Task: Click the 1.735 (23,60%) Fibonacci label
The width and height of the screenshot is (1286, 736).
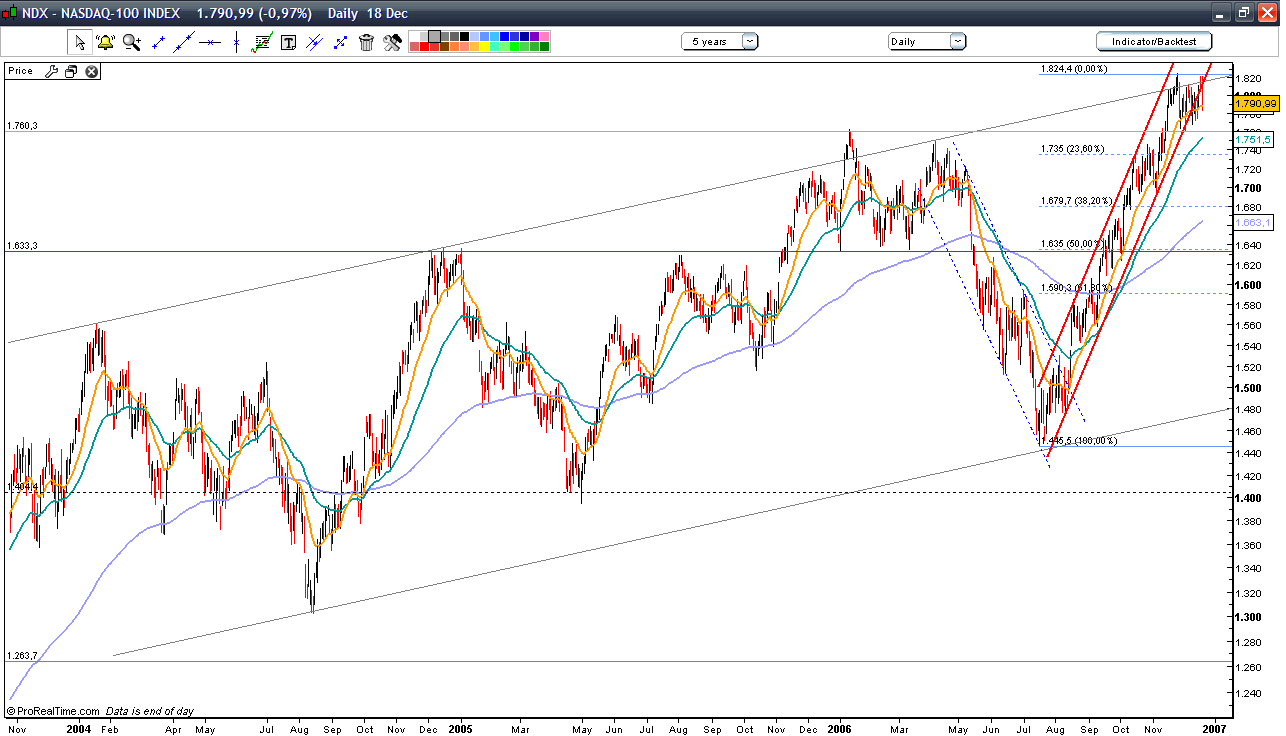Action: pyautogui.click(x=1072, y=149)
